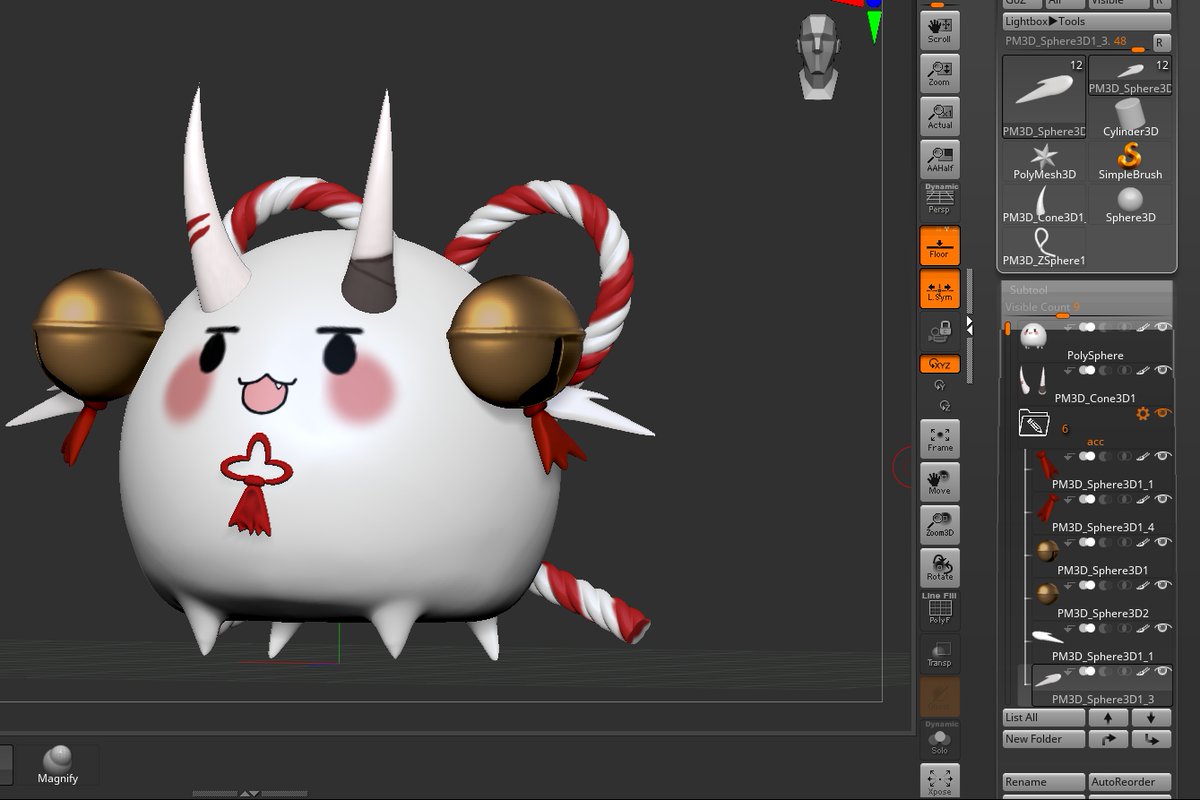Collapse the acc subtool folder
1200x800 pixels.
click(x=1033, y=424)
